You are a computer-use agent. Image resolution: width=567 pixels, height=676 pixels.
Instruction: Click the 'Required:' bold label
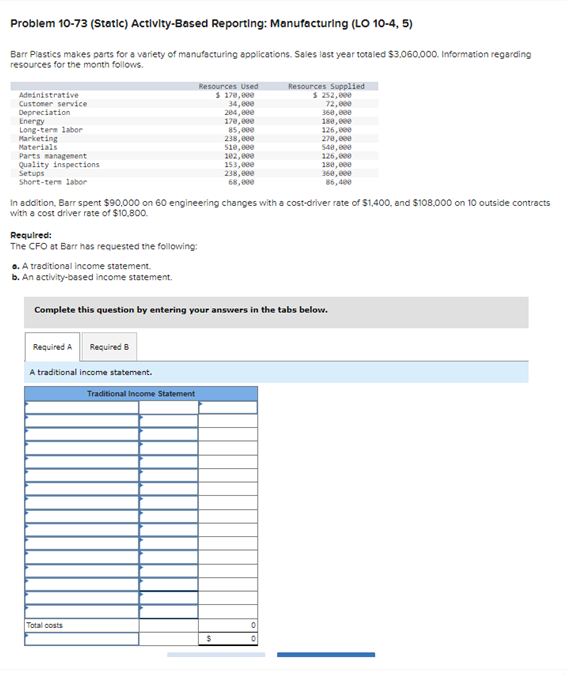[31, 235]
